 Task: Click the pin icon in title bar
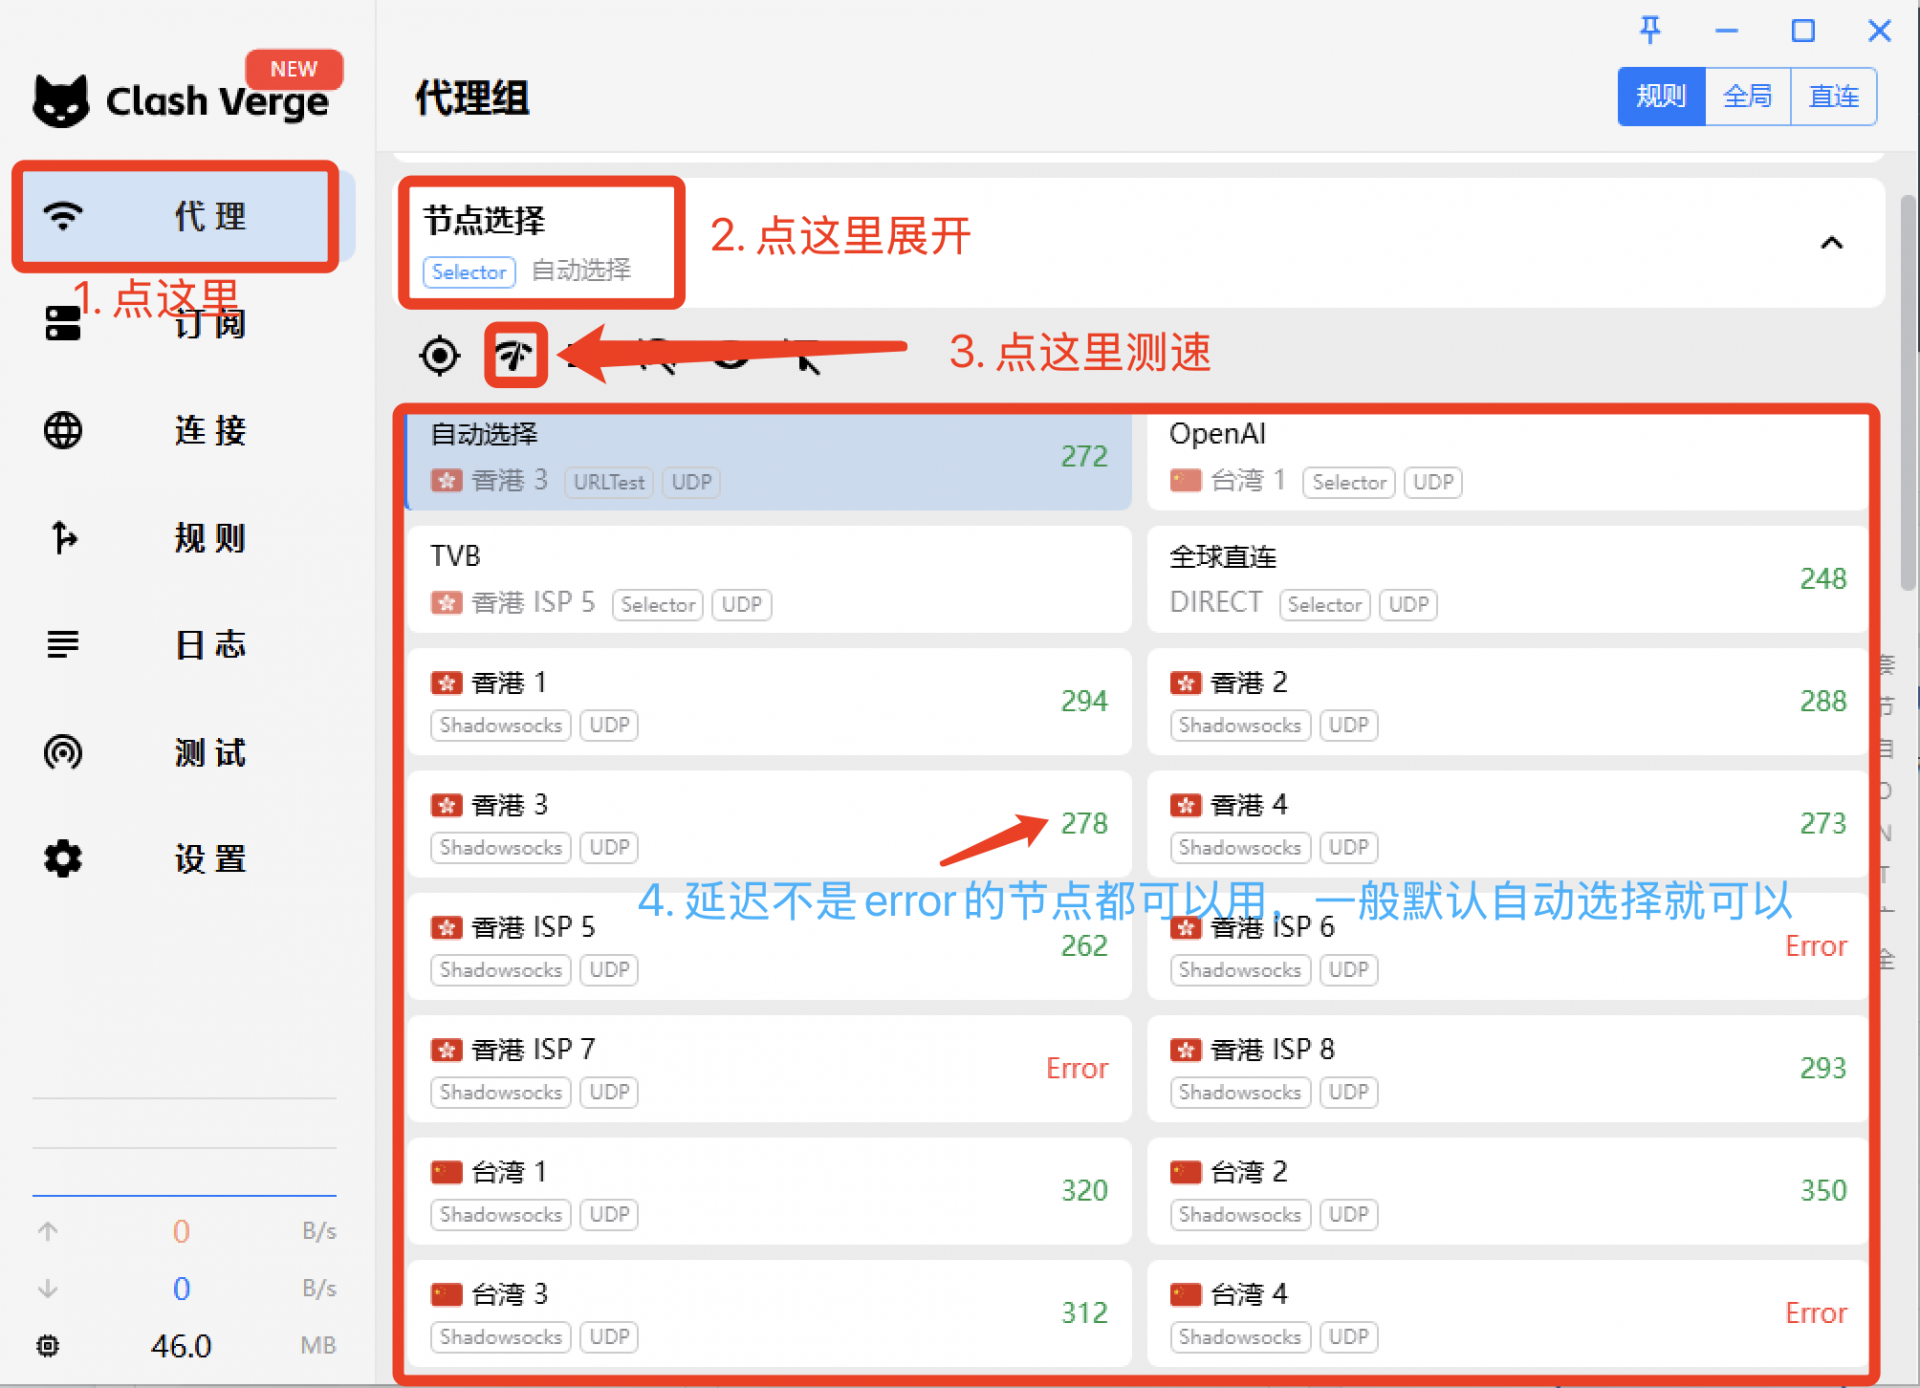(x=1649, y=30)
